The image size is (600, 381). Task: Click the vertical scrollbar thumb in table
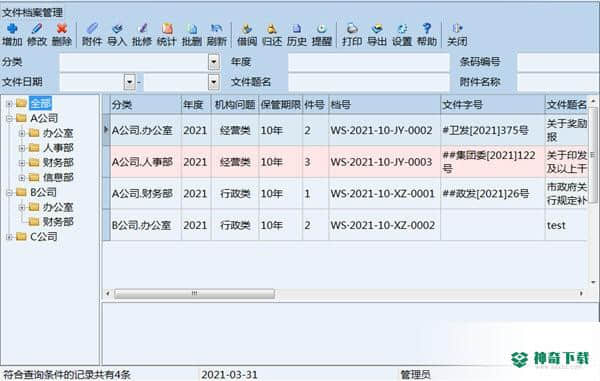tap(593, 155)
